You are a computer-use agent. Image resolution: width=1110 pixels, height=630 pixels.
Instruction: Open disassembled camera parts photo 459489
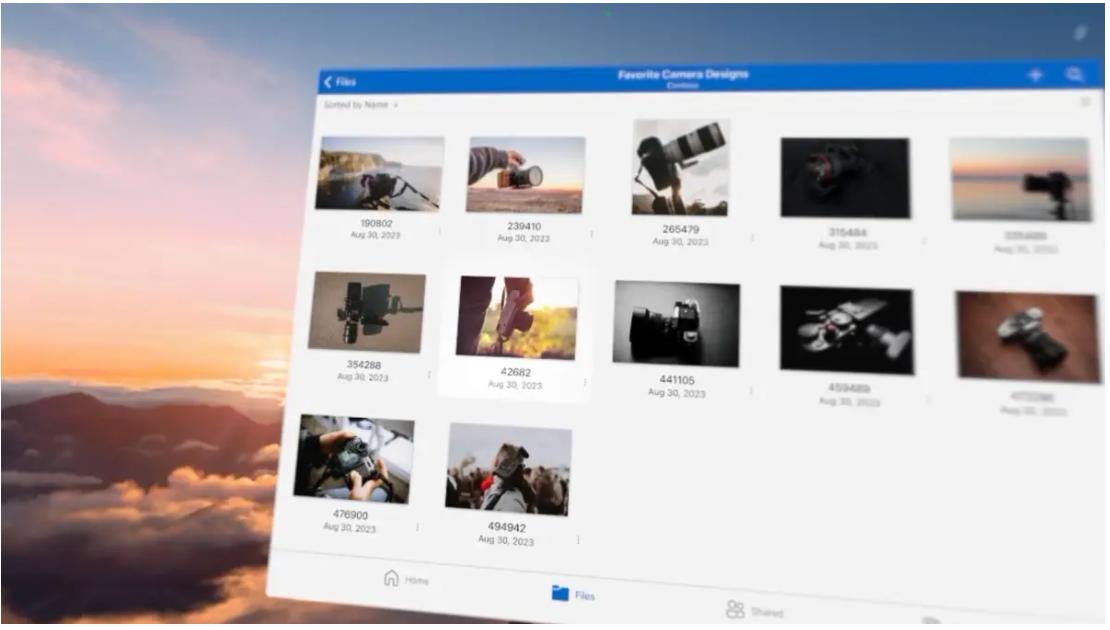pos(847,330)
